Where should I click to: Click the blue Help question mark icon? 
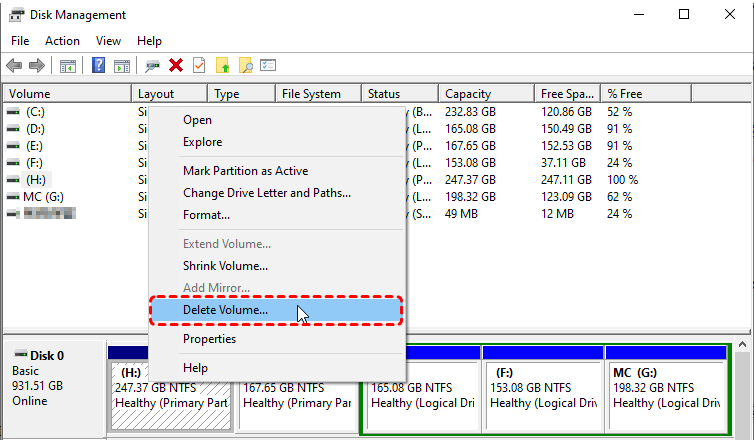(99, 66)
